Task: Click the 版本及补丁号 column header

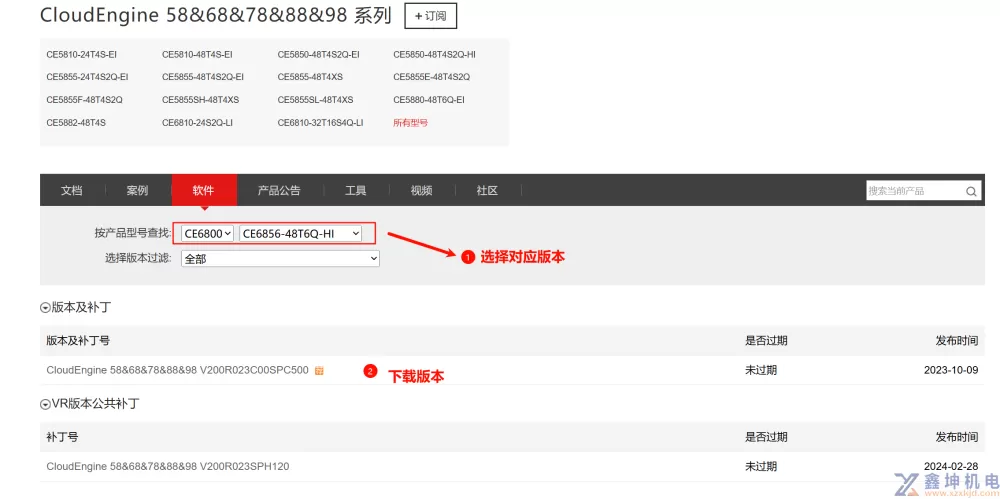Action: pyautogui.click(x=78, y=341)
